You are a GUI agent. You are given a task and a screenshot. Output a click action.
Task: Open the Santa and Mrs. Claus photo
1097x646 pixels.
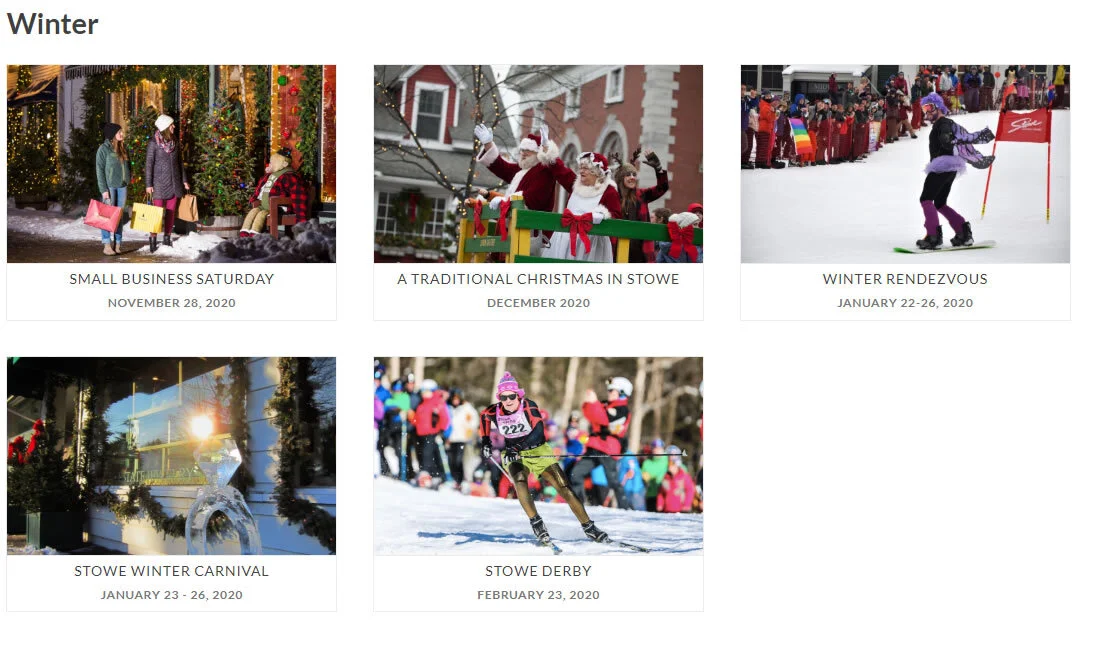(538, 164)
